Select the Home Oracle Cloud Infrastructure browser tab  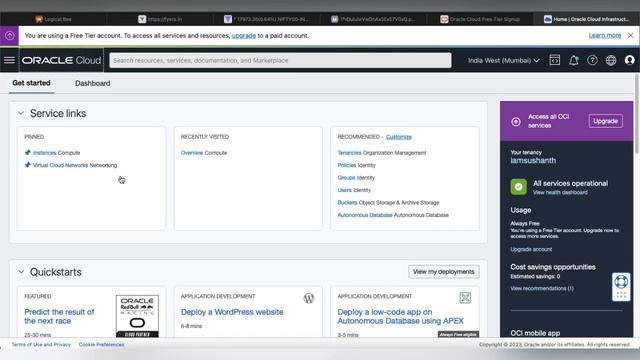[587, 19]
